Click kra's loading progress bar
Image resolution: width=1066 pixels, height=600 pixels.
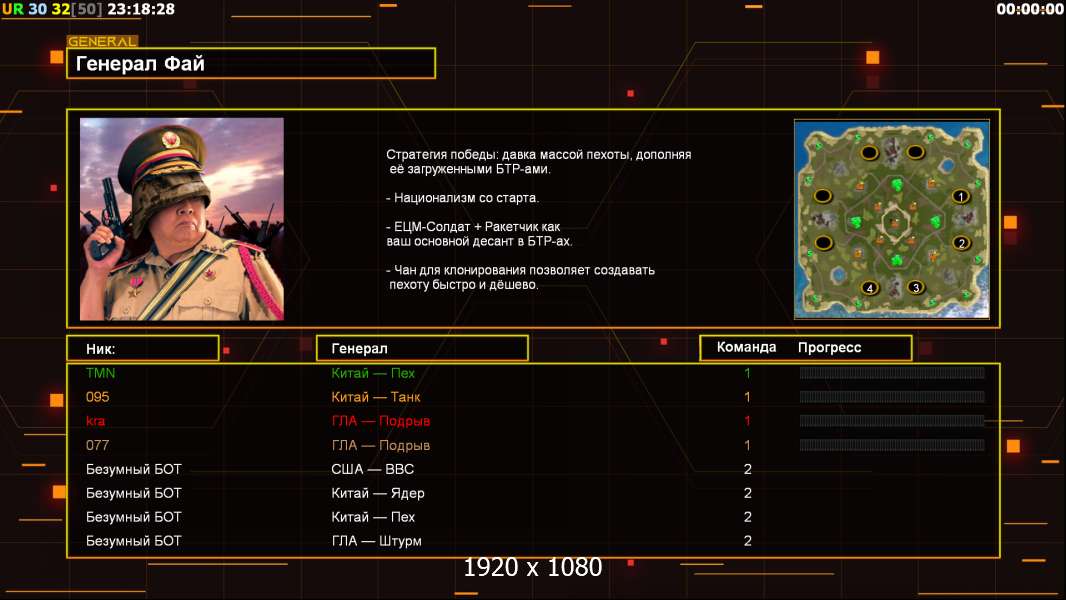(892, 421)
